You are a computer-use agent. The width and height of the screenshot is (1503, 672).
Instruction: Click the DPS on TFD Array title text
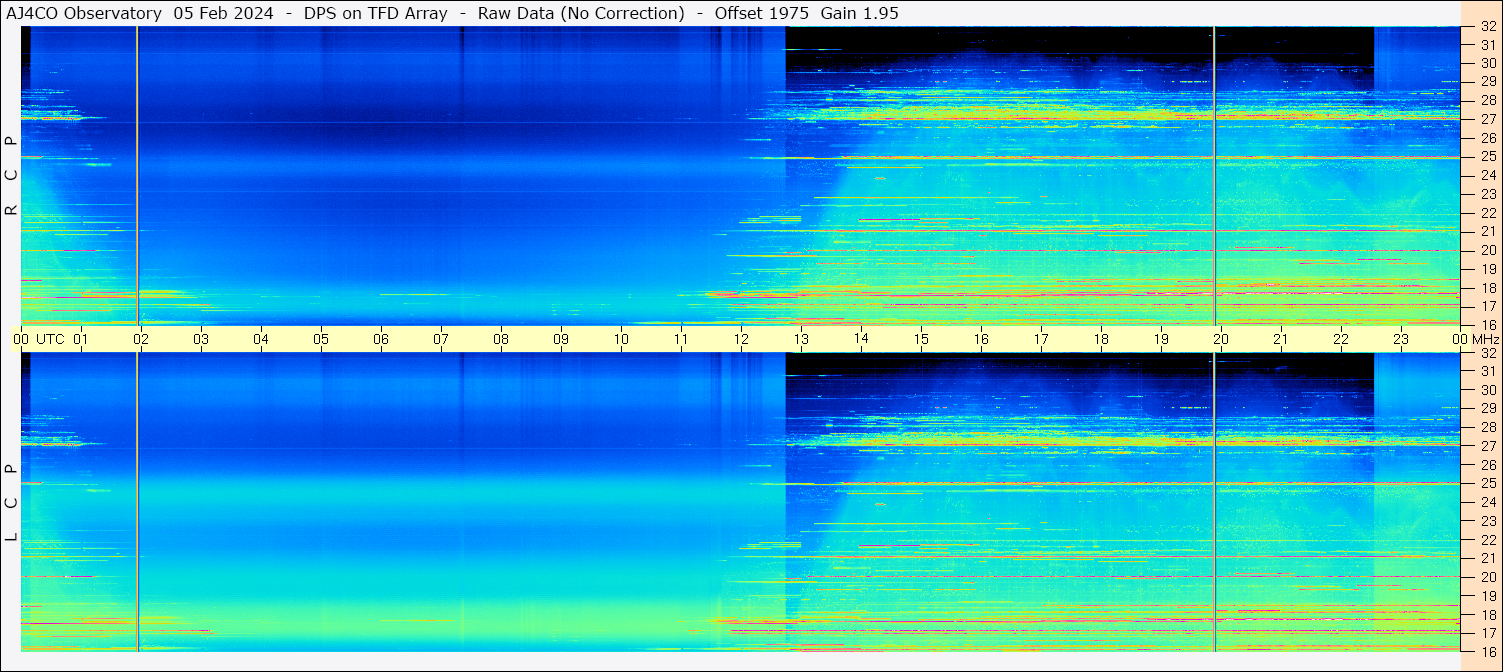[375, 13]
